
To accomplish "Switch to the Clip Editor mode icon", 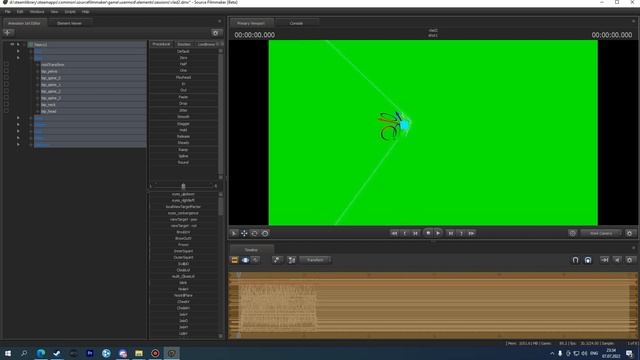I will click(x=235, y=260).
